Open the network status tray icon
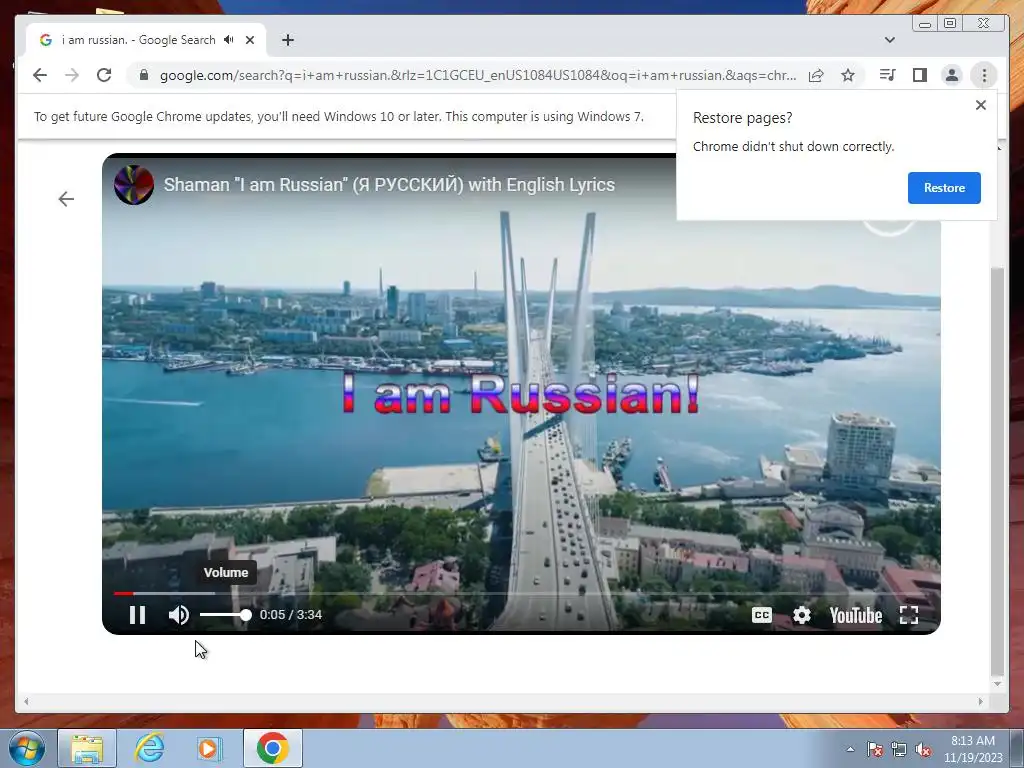 (899, 749)
